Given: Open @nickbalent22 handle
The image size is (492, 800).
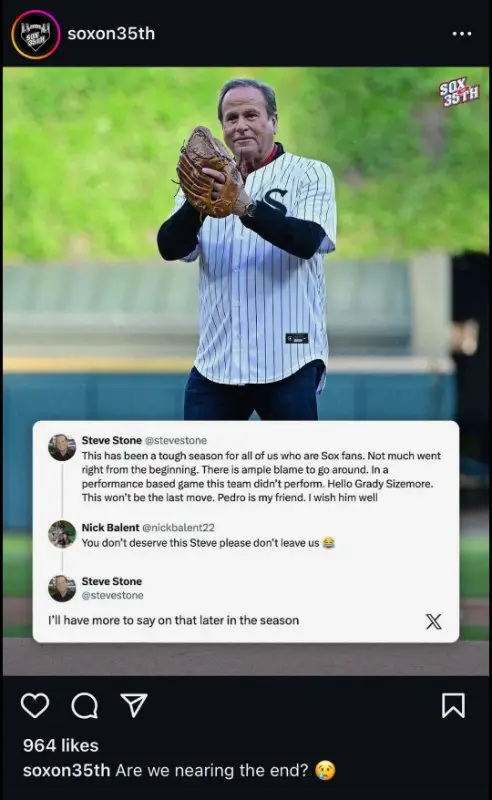Looking at the screenshot, I should coord(178,527).
